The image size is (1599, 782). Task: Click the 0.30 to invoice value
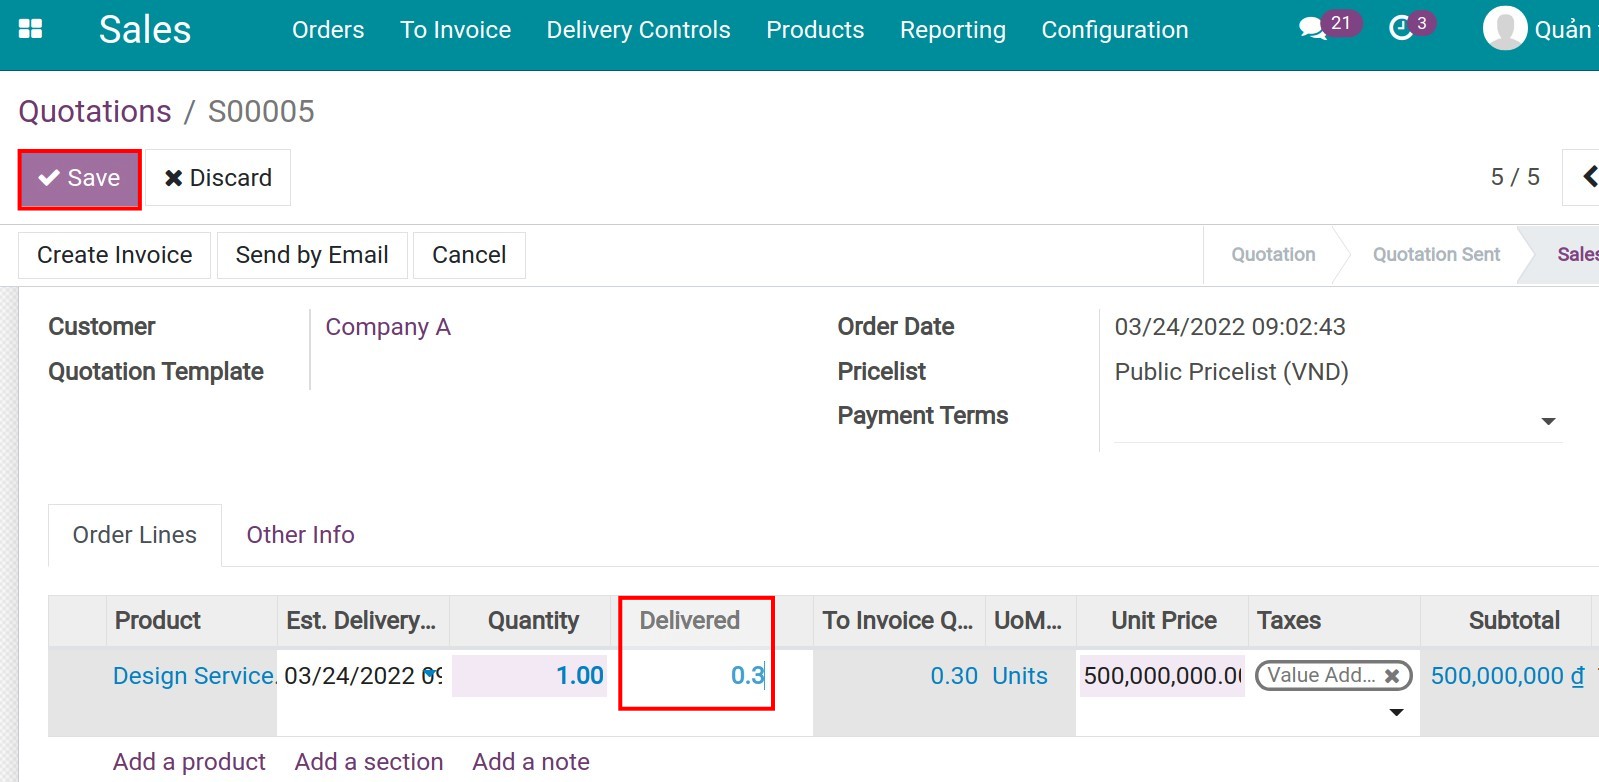pos(954,676)
